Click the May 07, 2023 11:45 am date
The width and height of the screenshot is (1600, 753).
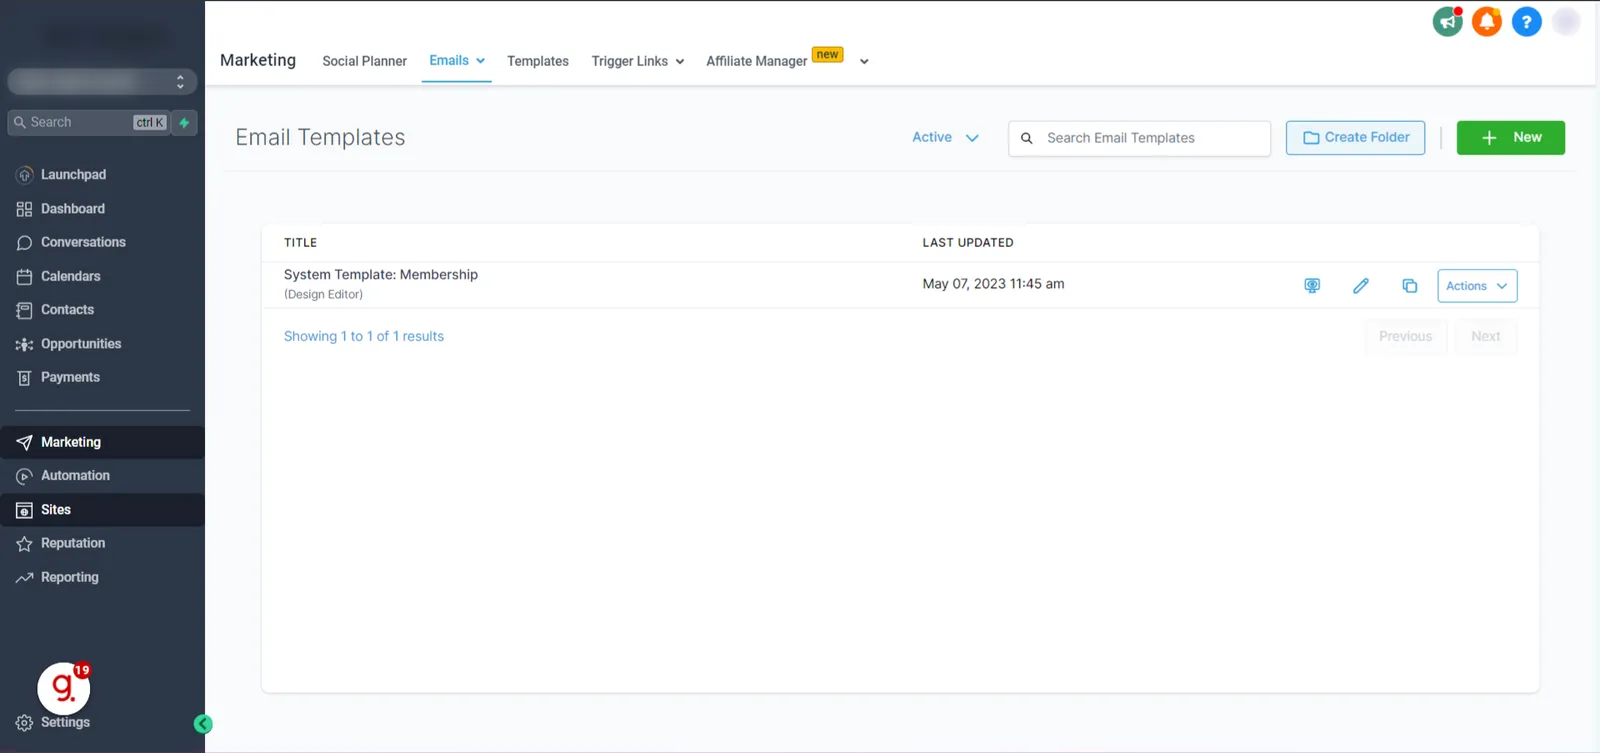point(993,284)
